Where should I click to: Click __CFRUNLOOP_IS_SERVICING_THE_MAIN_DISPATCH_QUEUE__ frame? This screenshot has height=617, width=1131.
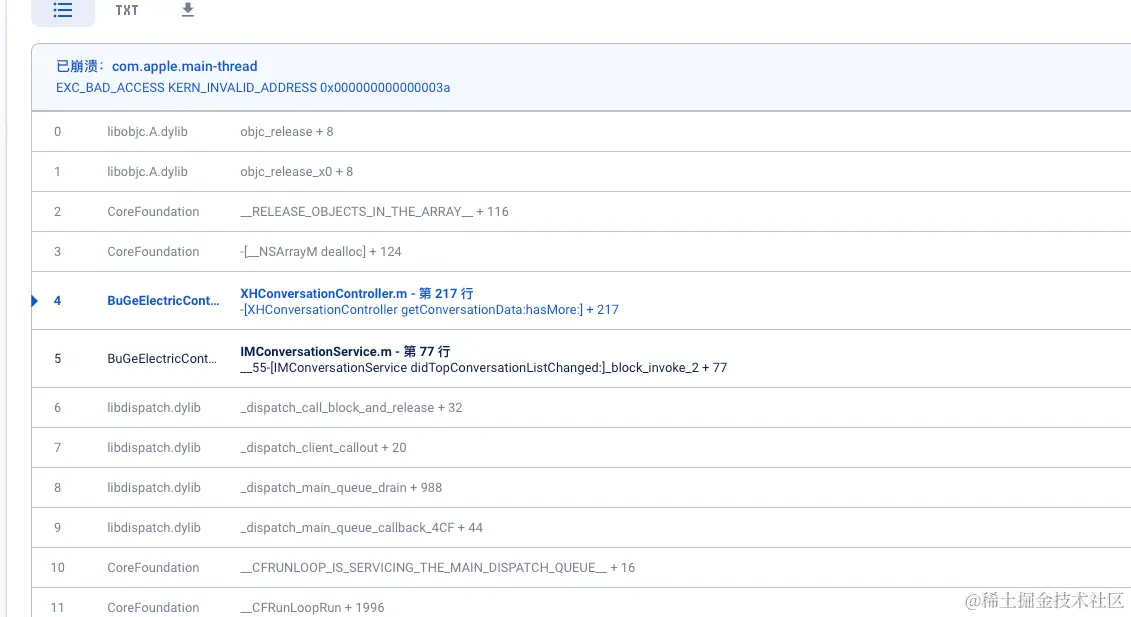pos(438,568)
